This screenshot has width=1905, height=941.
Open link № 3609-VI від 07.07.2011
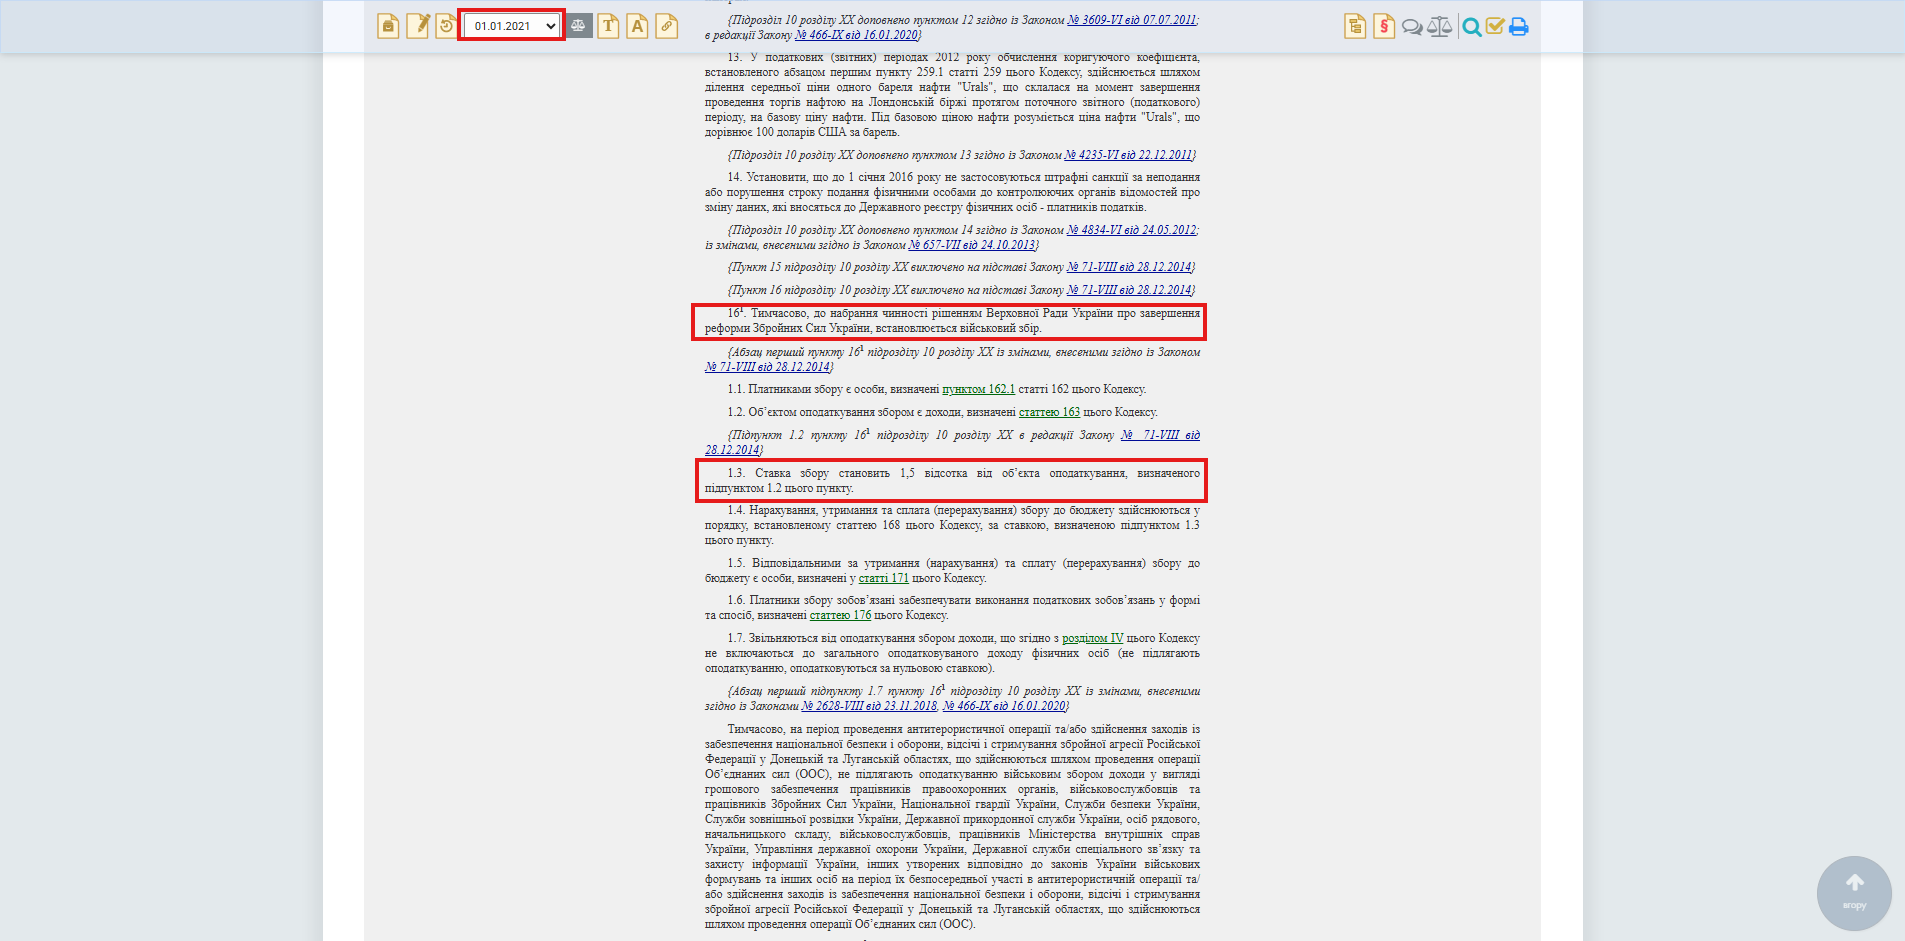pyautogui.click(x=1131, y=20)
